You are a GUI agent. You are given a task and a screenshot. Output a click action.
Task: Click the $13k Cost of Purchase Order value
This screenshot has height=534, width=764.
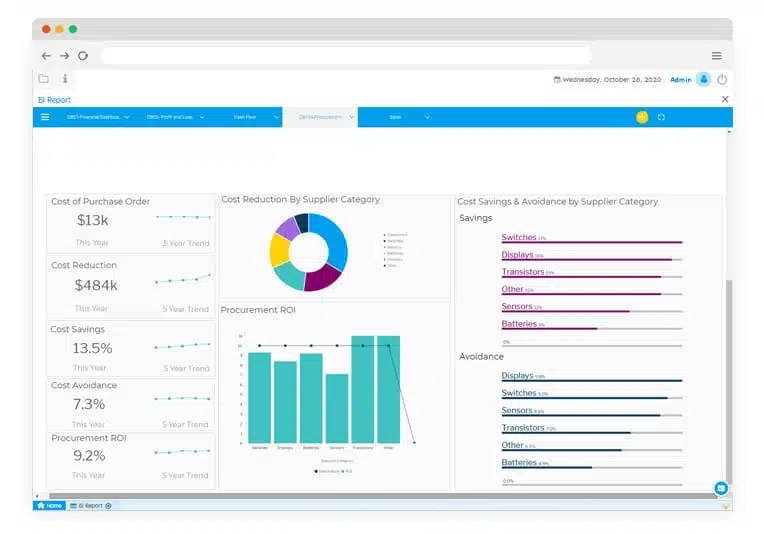93,221
